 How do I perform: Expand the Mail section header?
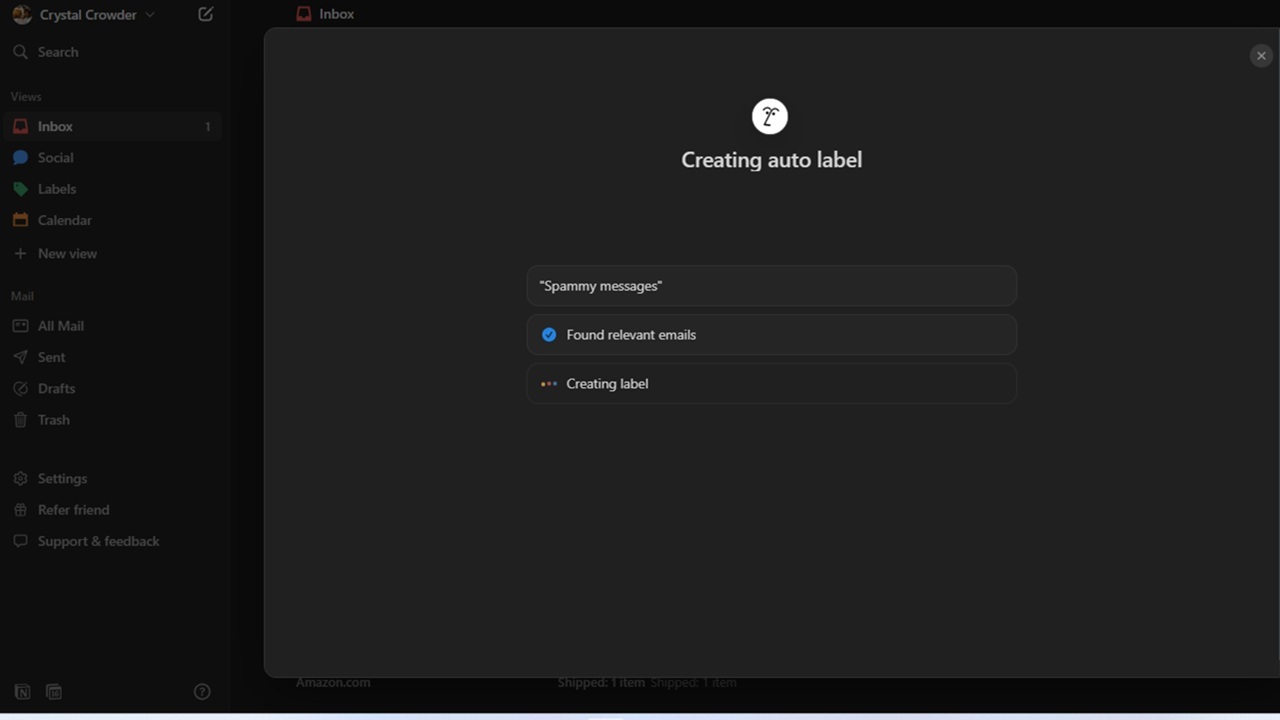pyautogui.click(x=22, y=295)
